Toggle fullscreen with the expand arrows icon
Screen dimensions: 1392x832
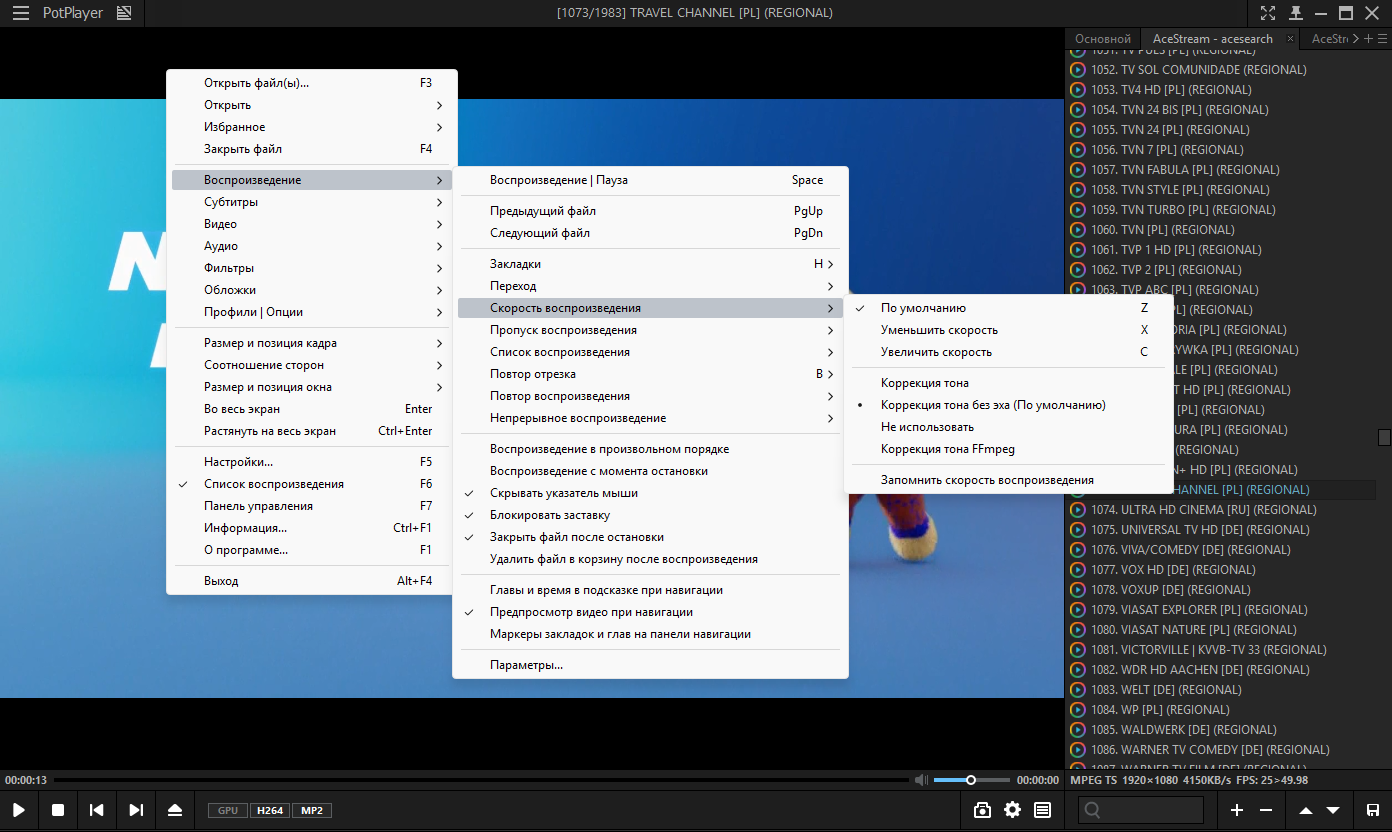point(1268,13)
